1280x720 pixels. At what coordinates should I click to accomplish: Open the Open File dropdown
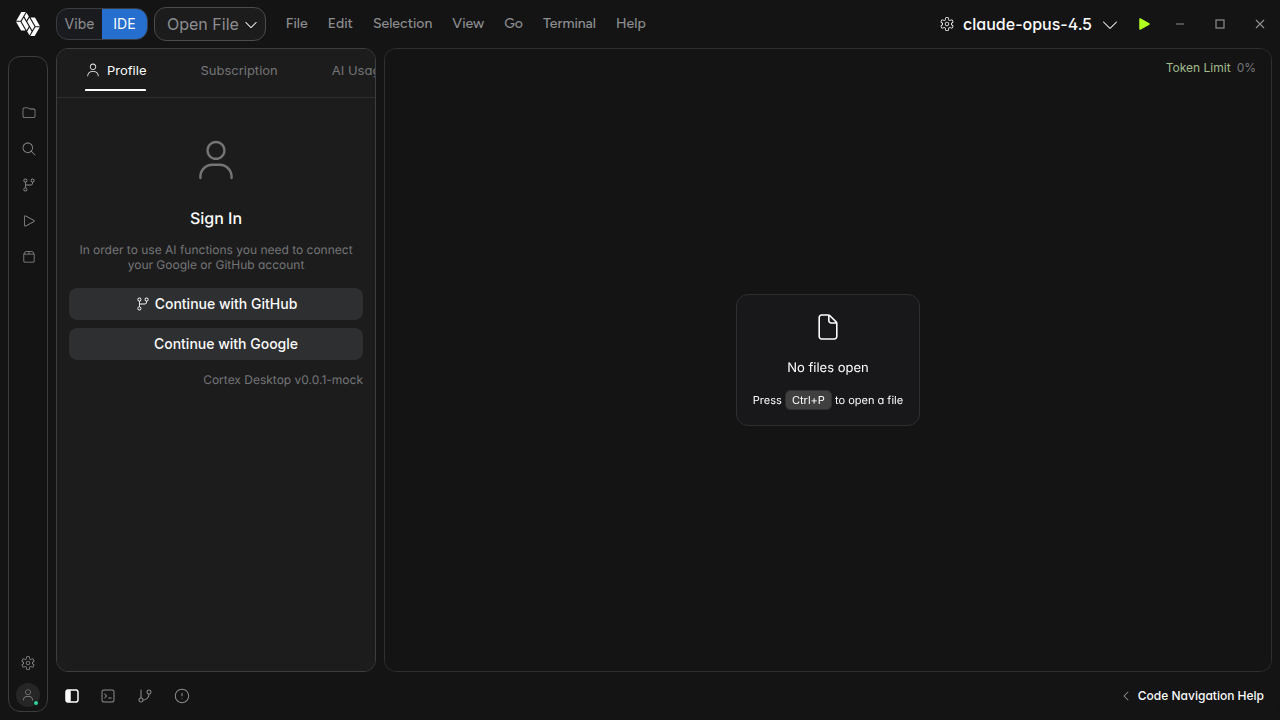point(210,24)
